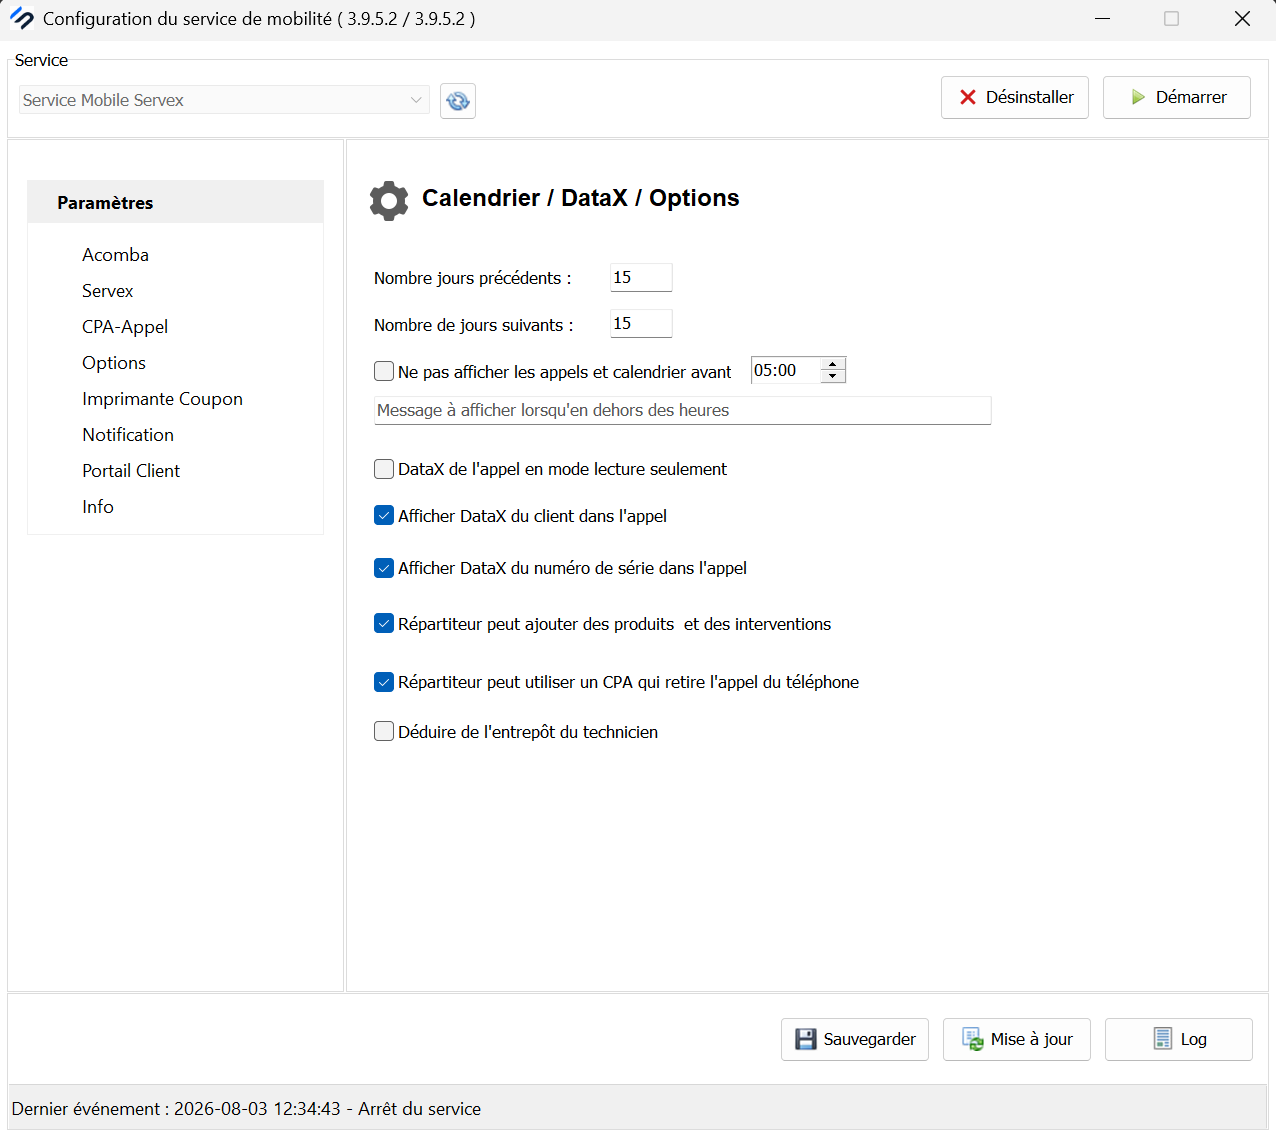Open Portail Client settings
Viewport: 1276px width, 1131px height.
[x=131, y=470]
